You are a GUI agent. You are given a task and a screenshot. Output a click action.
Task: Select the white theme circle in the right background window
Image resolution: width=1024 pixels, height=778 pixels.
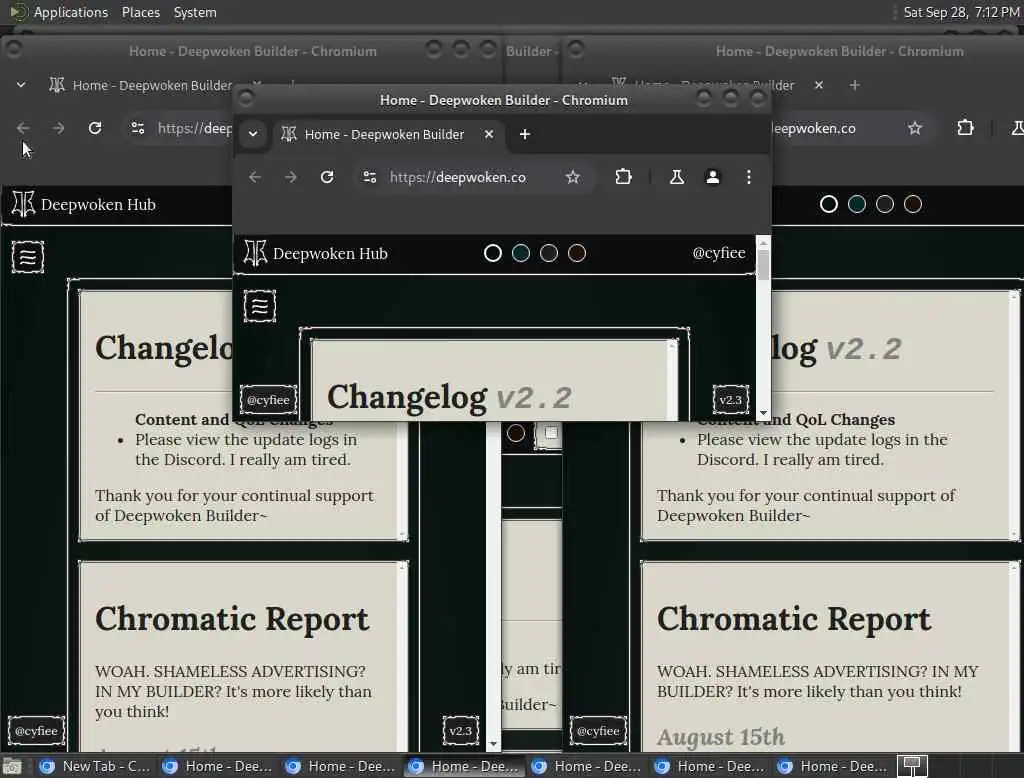click(829, 204)
